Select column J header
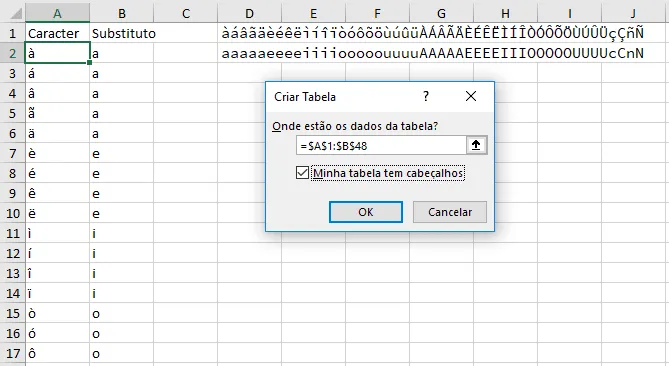This screenshot has height=366, width=669. pos(633,14)
